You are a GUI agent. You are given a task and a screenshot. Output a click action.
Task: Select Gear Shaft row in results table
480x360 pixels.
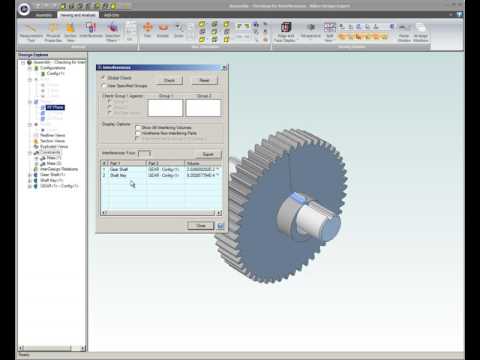coord(160,169)
